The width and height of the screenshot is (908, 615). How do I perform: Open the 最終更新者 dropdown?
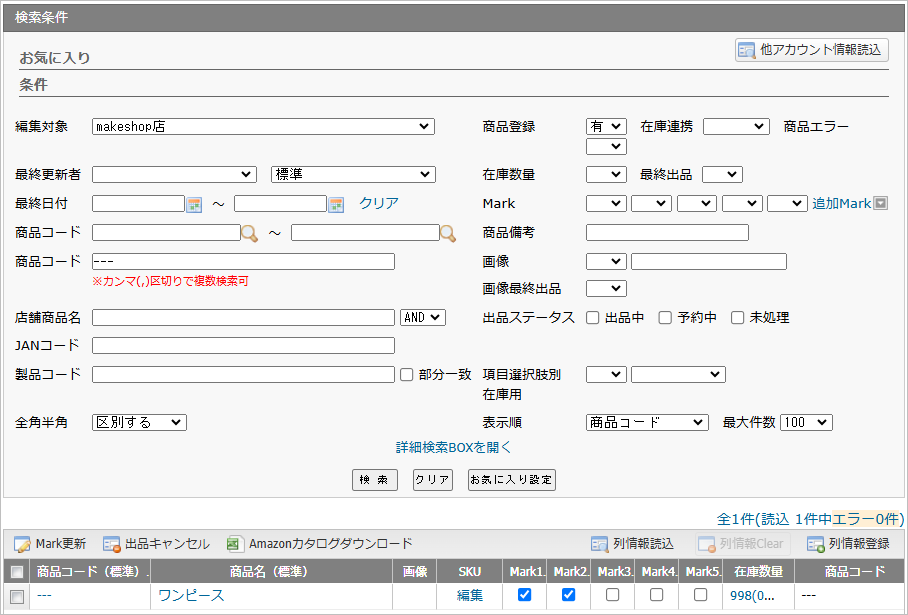pos(174,174)
